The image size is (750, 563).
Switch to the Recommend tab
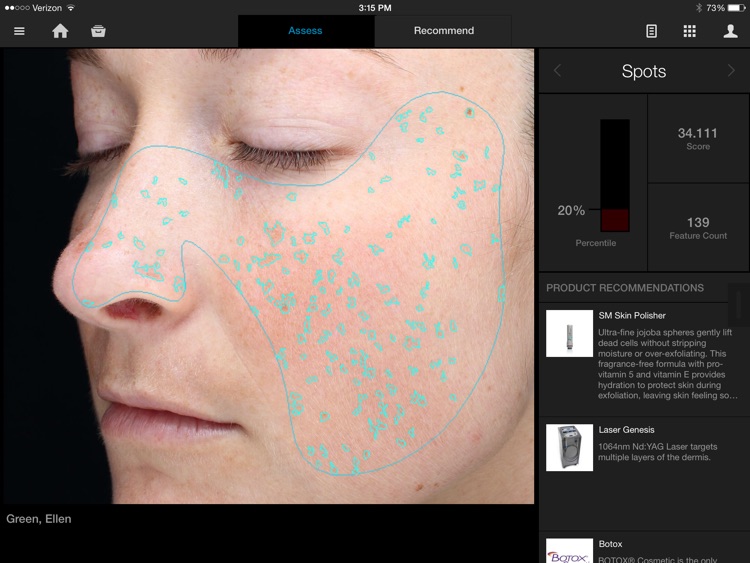point(443,31)
